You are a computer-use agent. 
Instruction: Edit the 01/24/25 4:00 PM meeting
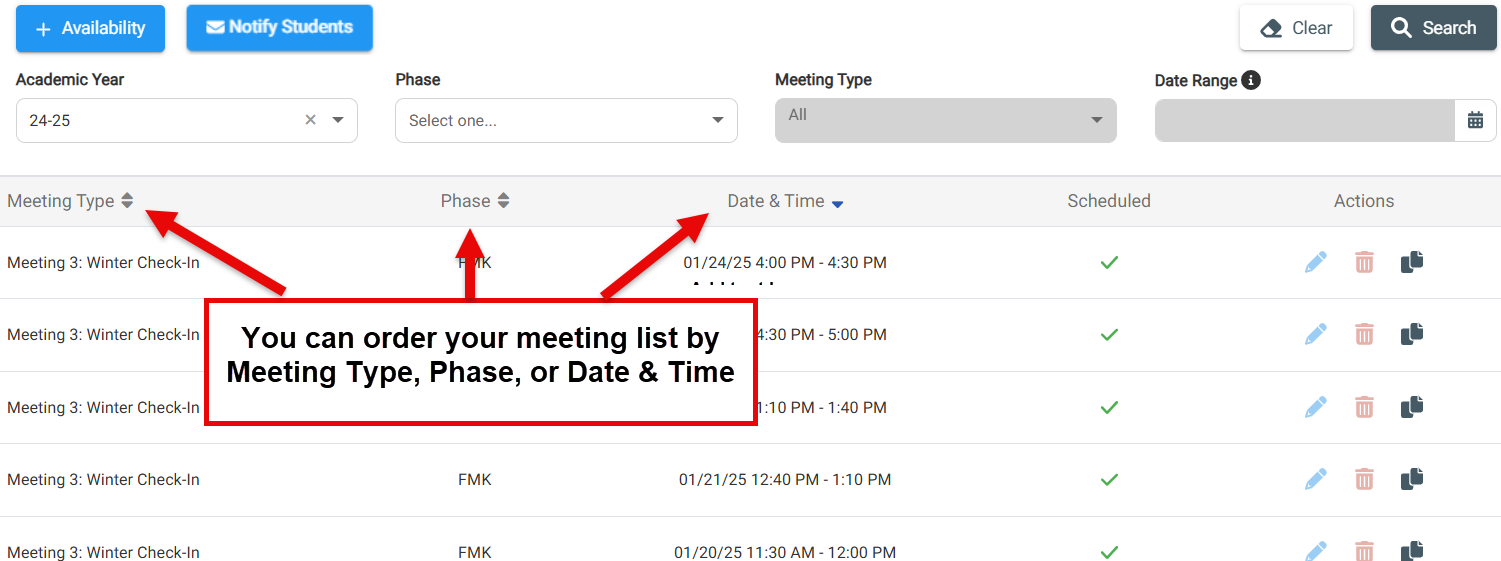coord(1316,262)
